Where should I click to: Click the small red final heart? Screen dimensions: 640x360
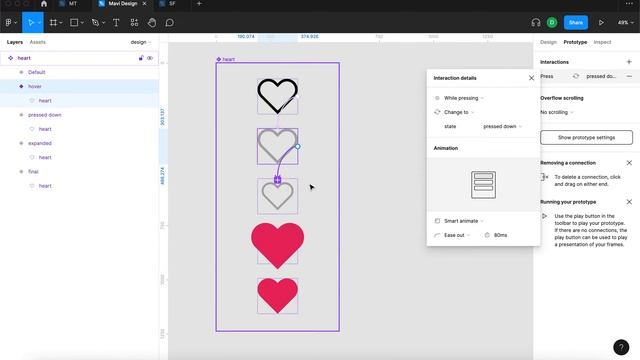point(278,296)
